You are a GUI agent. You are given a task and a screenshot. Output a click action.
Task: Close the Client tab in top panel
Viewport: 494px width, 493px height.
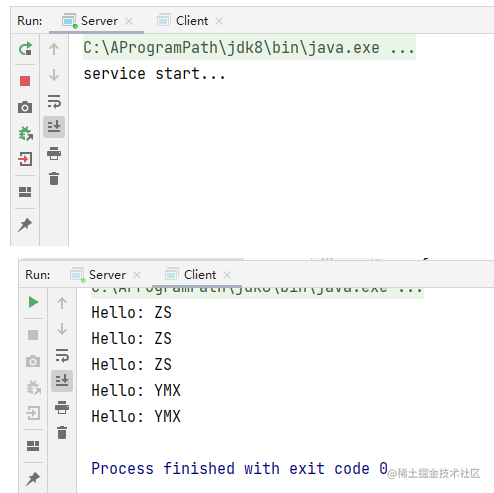pos(219,21)
